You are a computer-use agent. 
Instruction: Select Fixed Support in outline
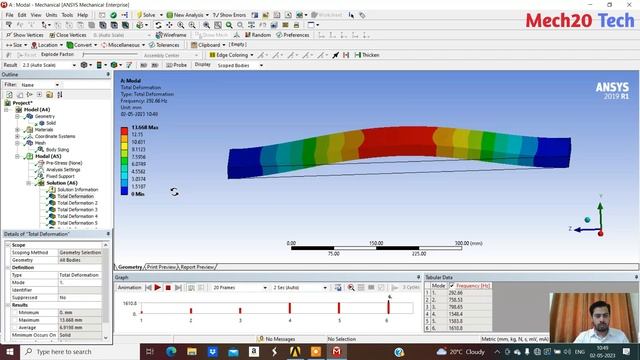[60, 176]
